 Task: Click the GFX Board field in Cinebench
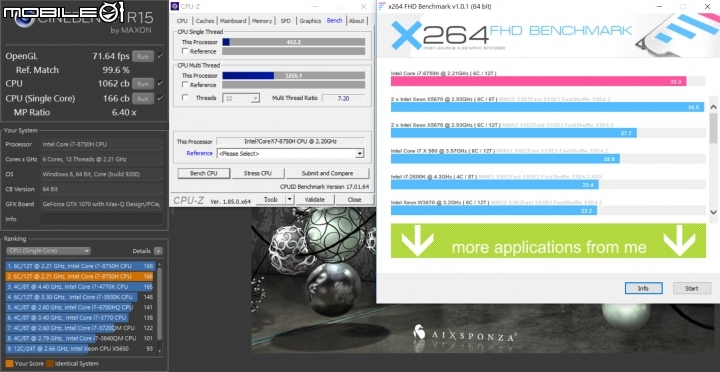point(101,204)
